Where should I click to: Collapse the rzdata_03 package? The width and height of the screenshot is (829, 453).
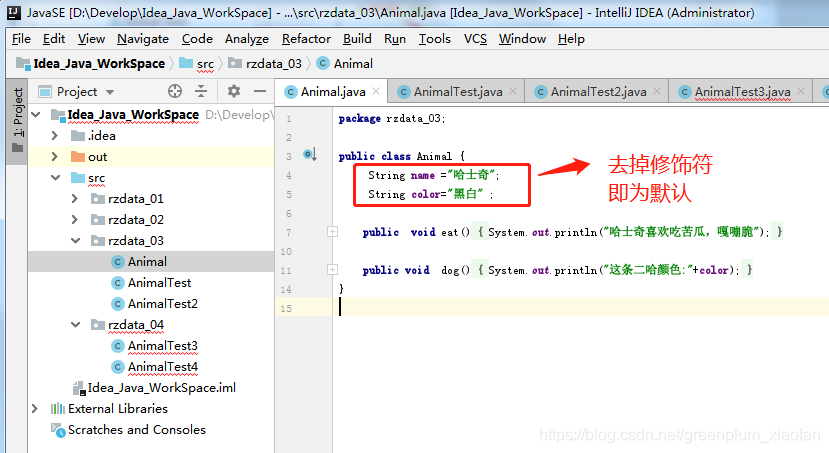(x=76, y=241)
